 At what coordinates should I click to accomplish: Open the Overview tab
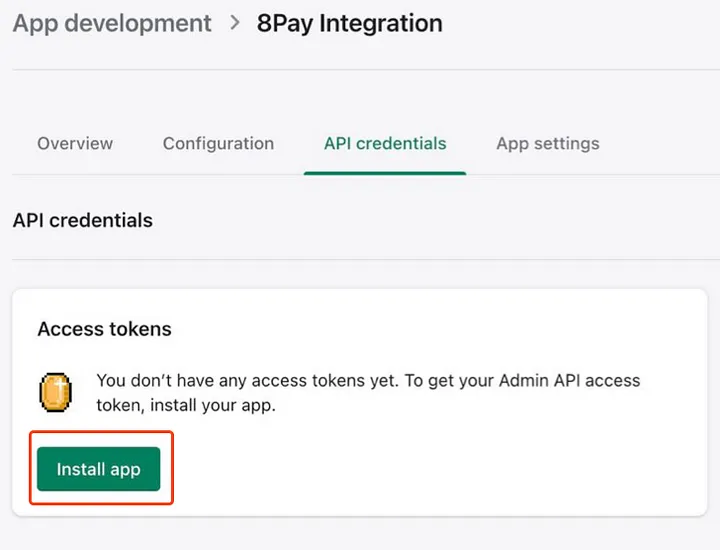coord(75,143)
